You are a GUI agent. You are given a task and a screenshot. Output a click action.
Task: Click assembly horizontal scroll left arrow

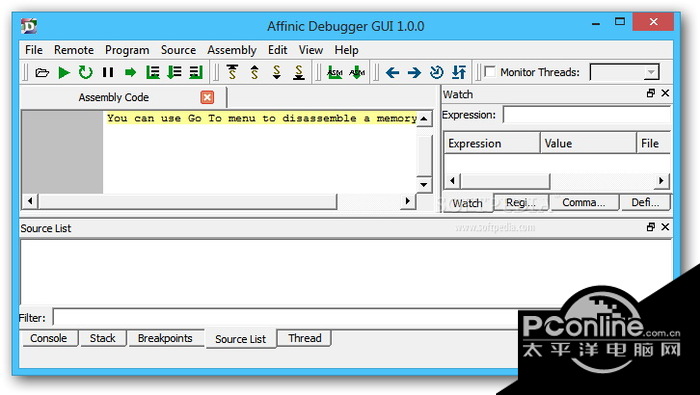[30, 201]
